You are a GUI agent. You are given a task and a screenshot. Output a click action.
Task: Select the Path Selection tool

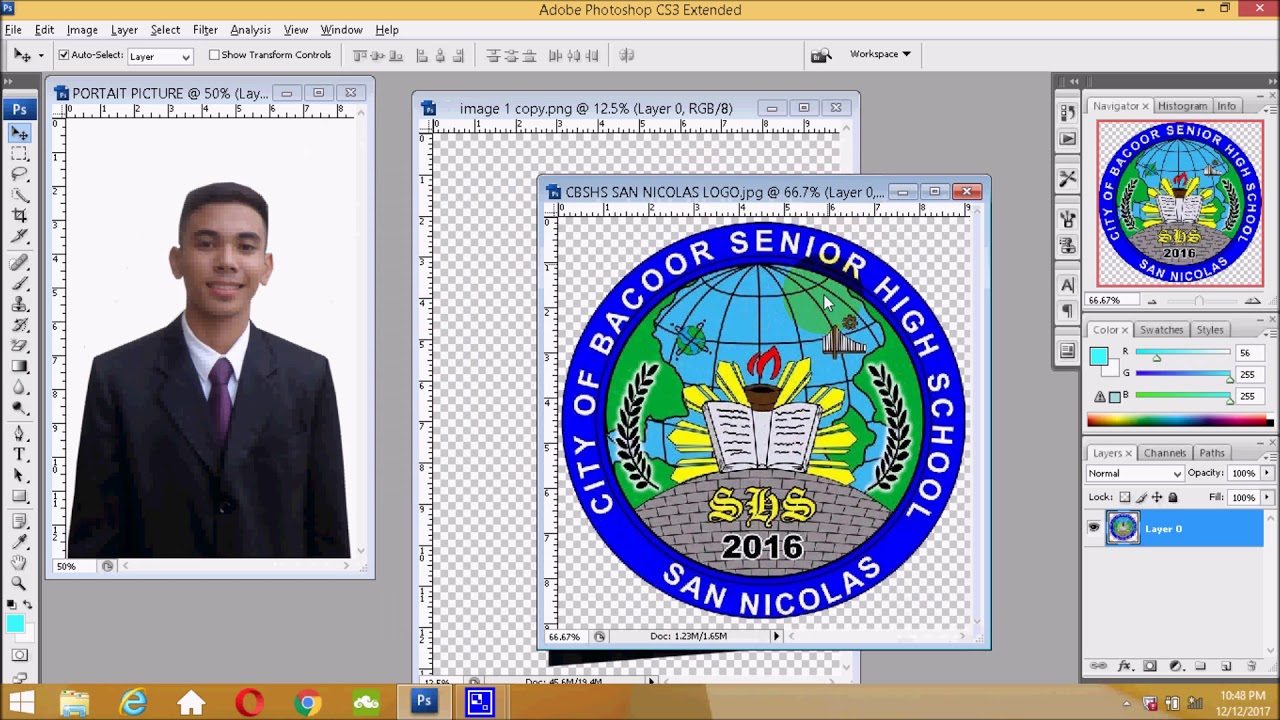click(20, 475)
